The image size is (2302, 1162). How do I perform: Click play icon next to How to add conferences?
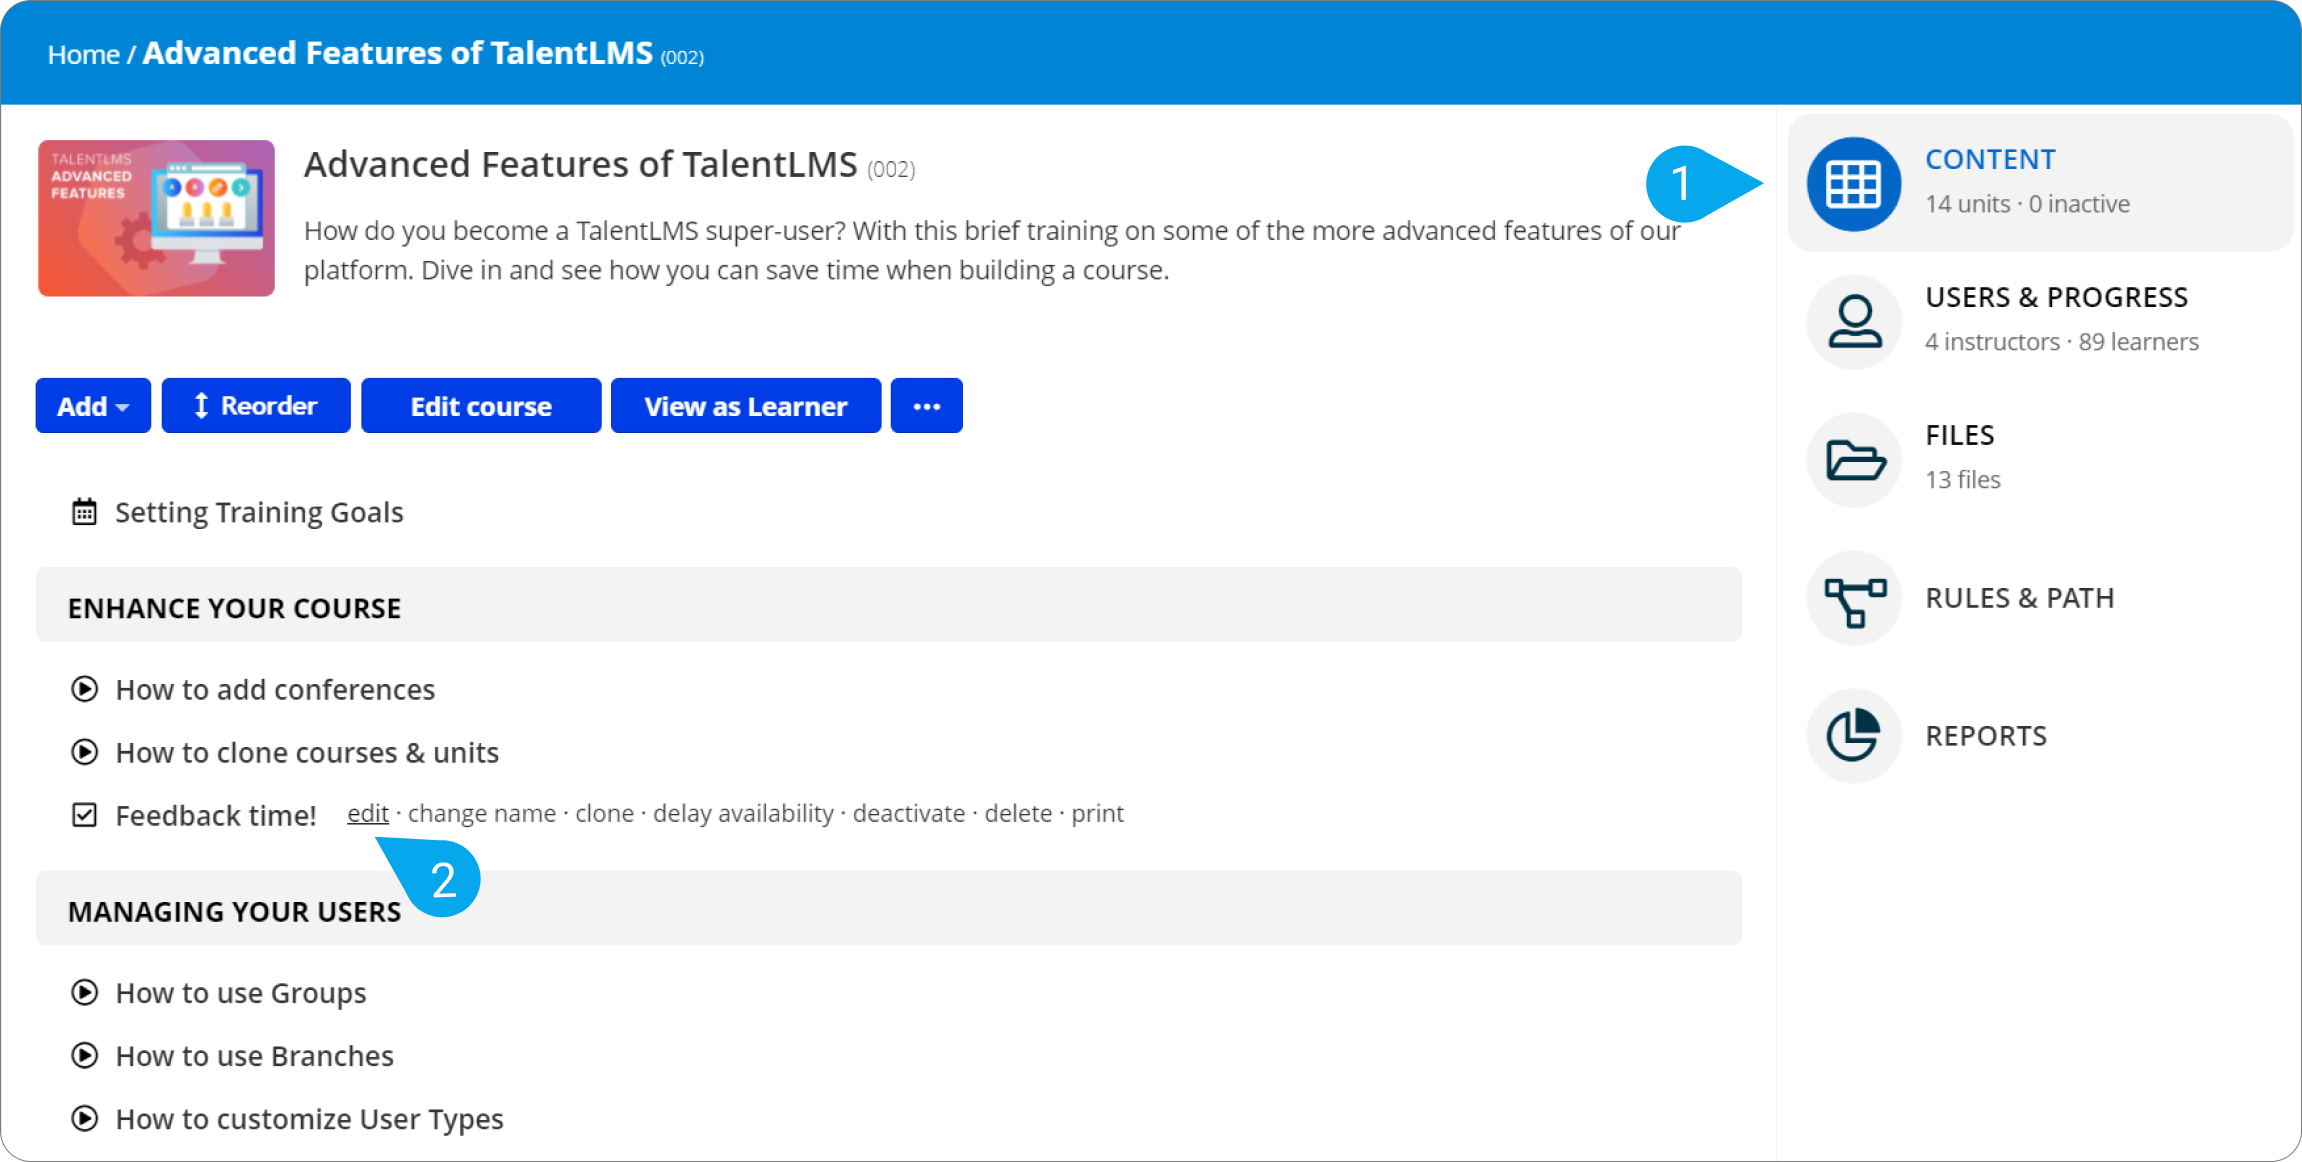pyautogui.click(x=84, y=690)
